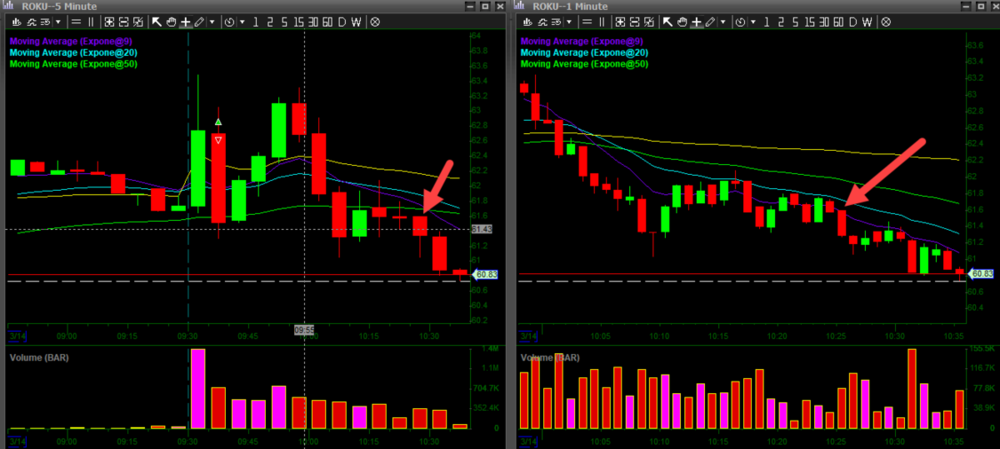Switch the 5 Minute chart to Weekly (W) interval
This screenshot has height=449, width=1000.
(358, 21)
